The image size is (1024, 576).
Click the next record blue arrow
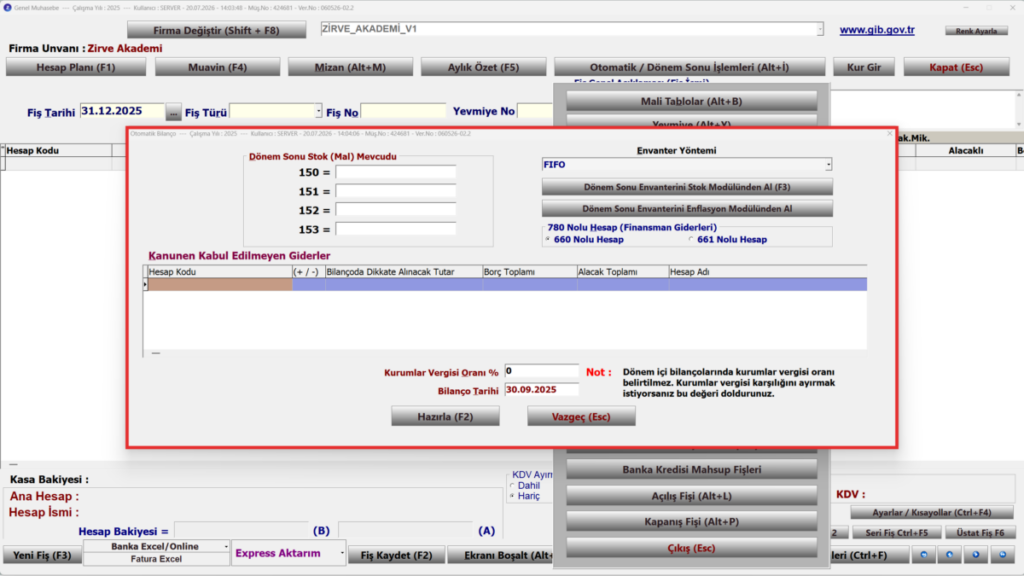pyautogui.click(x=976, y=554)
